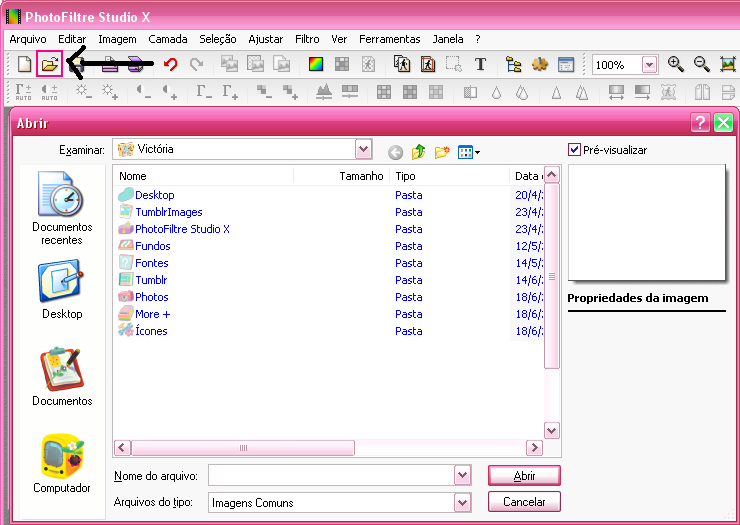
Task: Expand the Arquivos do tipo dropdown
Action: click(x=462, y=503)
